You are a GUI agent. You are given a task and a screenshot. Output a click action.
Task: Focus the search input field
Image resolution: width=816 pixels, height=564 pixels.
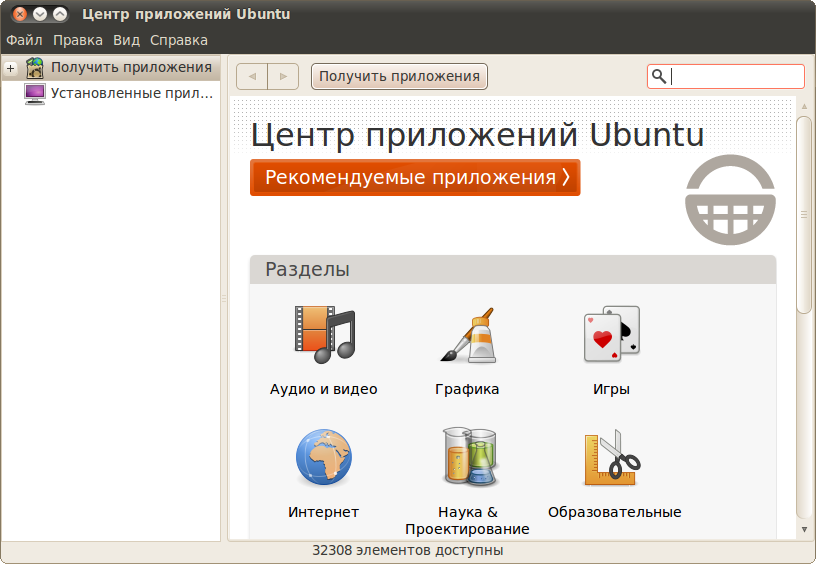click(x=726, y=76)
